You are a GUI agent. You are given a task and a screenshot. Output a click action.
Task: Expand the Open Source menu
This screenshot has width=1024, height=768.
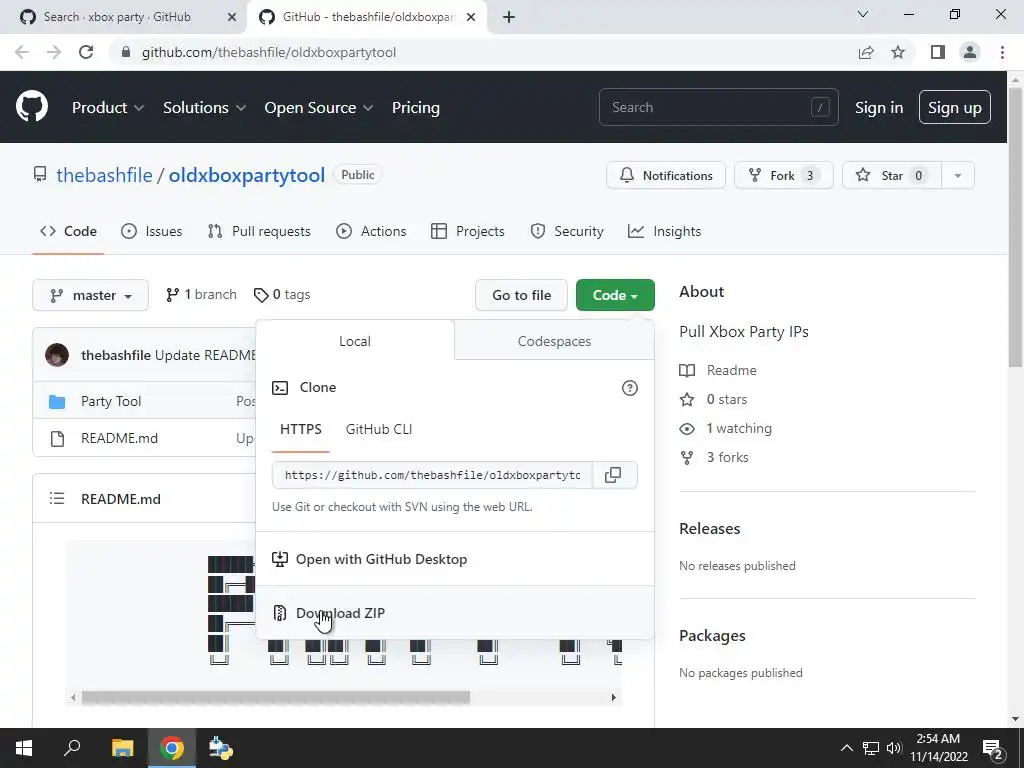[x=319, y=107]
